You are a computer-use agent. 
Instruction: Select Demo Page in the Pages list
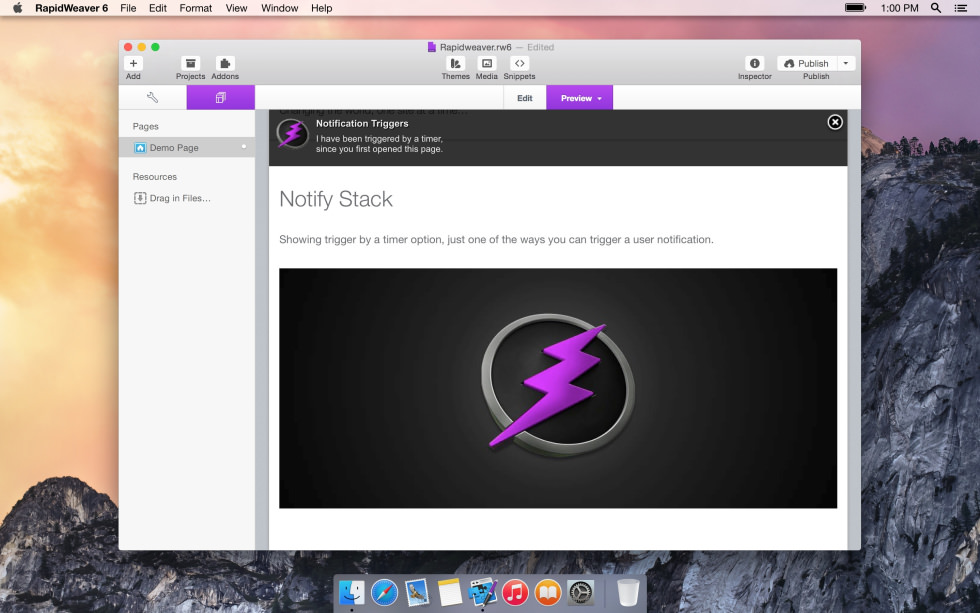[x=187, y=147]
